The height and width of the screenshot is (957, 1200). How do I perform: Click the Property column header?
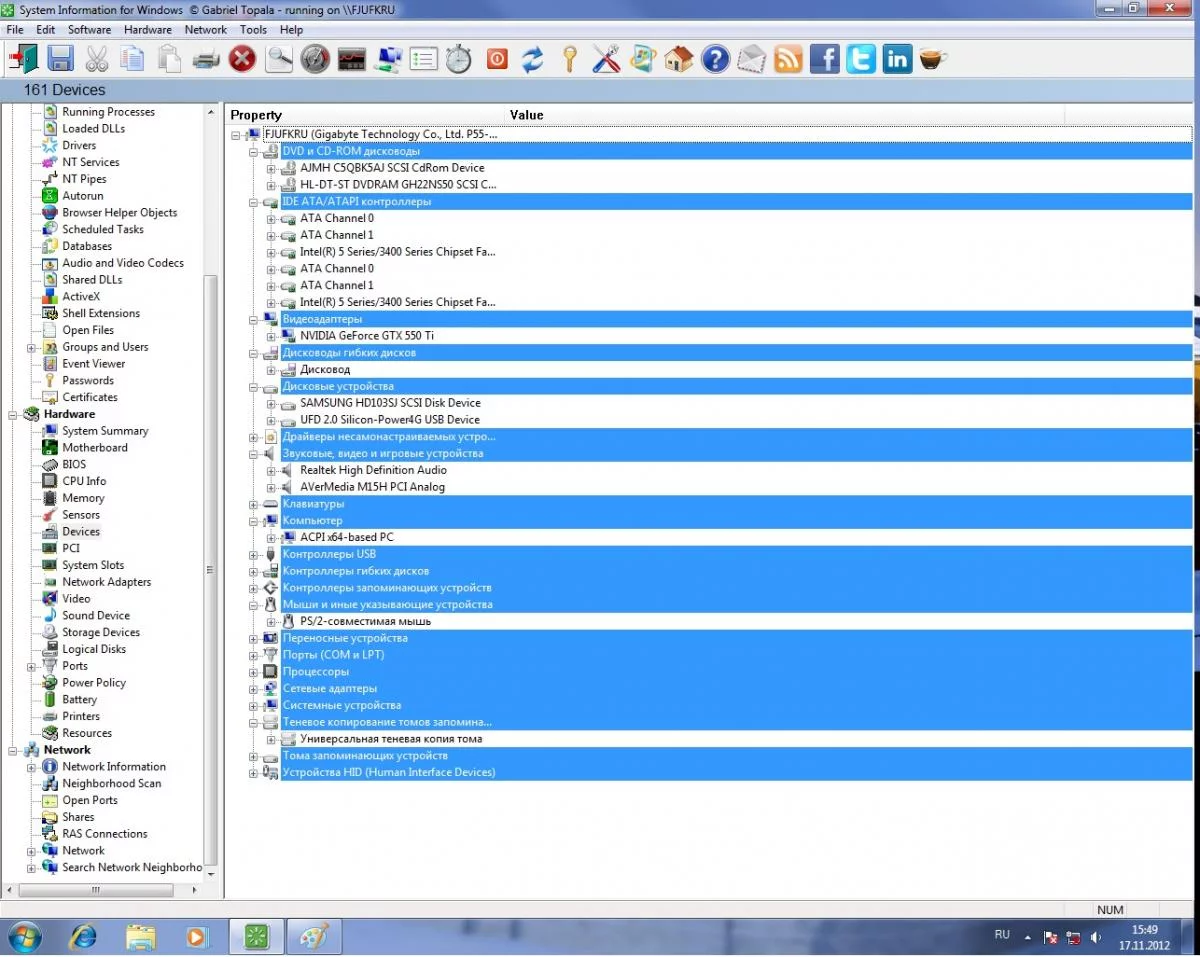point(256,115)
